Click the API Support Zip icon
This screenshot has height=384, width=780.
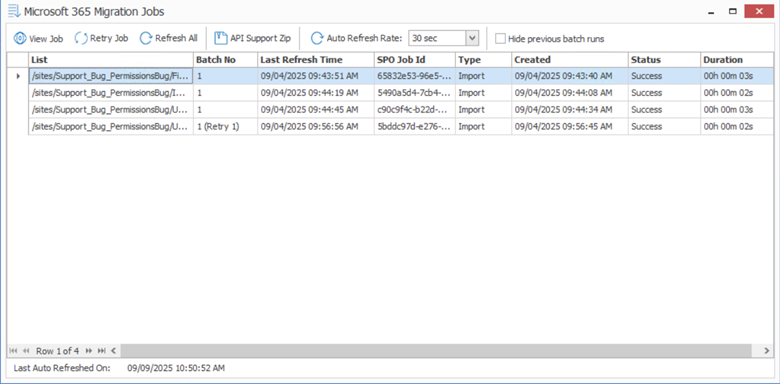click(x=220, y=38)
